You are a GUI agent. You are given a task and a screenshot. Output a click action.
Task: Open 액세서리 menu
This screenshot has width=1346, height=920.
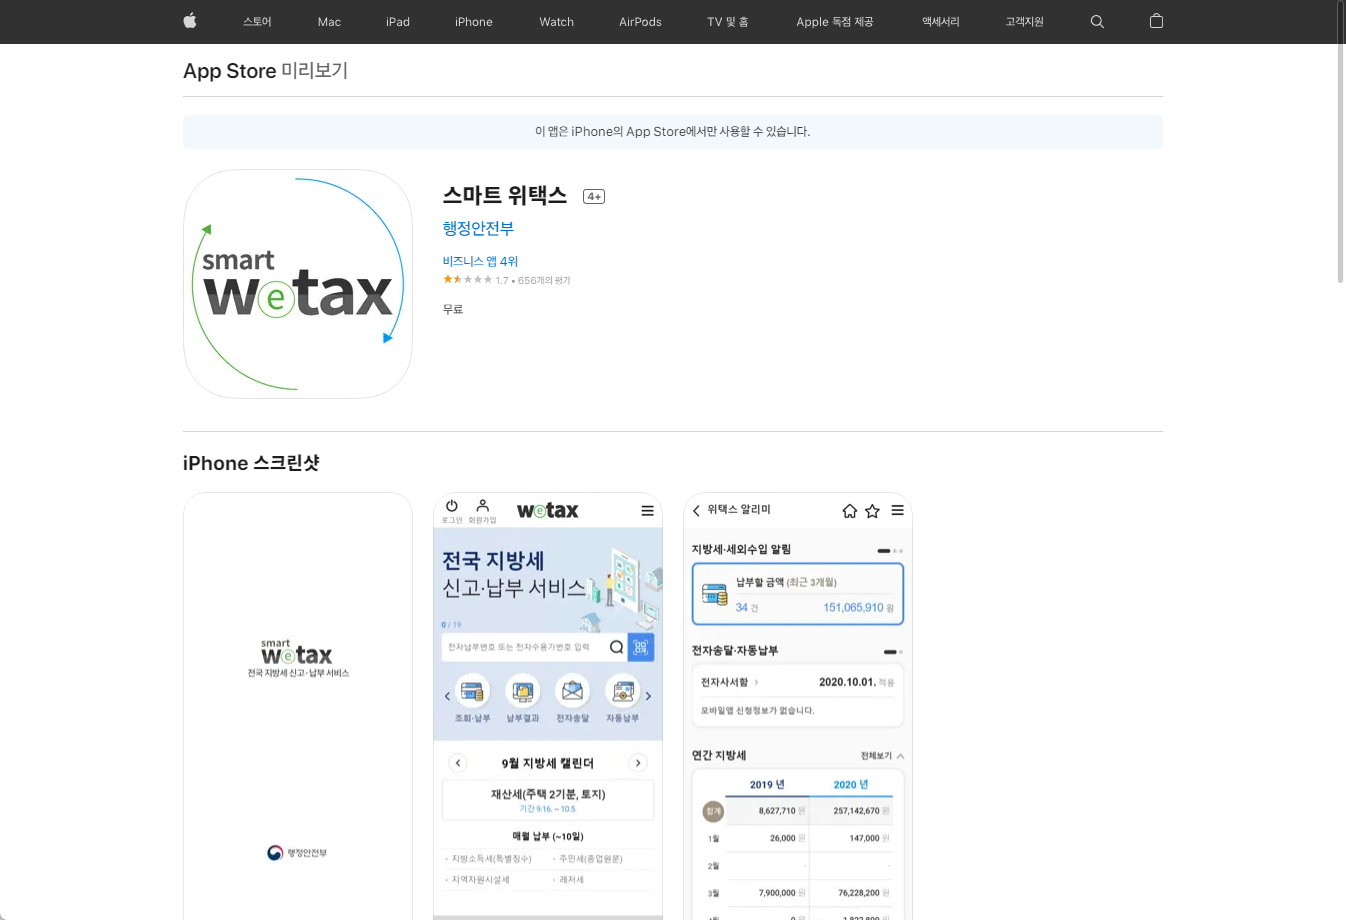(941, 21)
